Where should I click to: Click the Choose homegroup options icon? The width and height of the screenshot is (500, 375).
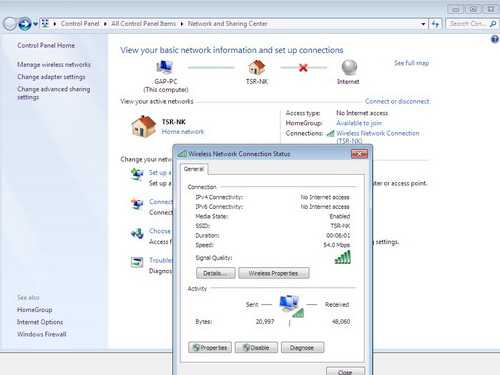coord(137,233)
